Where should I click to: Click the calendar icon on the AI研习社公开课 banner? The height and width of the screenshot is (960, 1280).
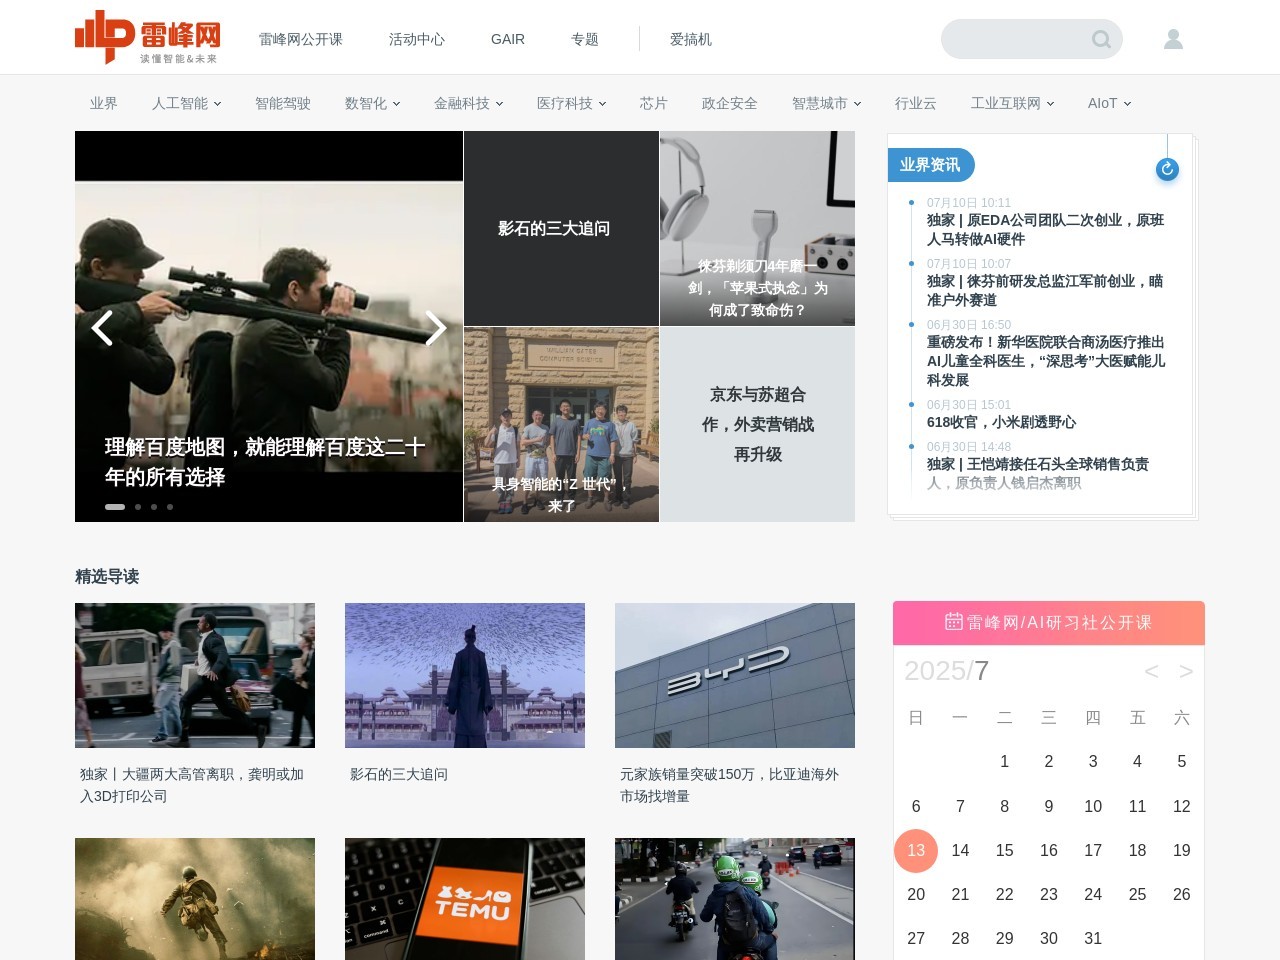point(953,622)
